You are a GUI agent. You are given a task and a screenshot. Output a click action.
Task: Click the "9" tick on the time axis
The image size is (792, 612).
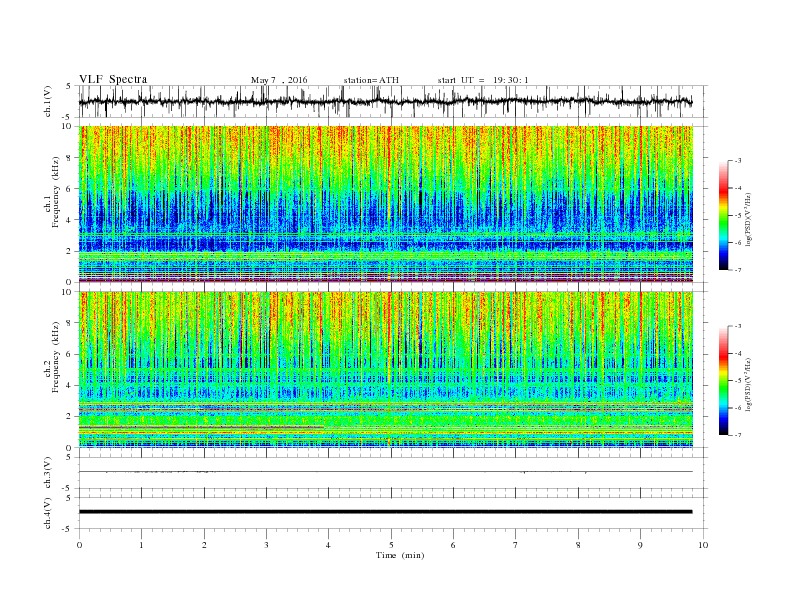(640, 545)
